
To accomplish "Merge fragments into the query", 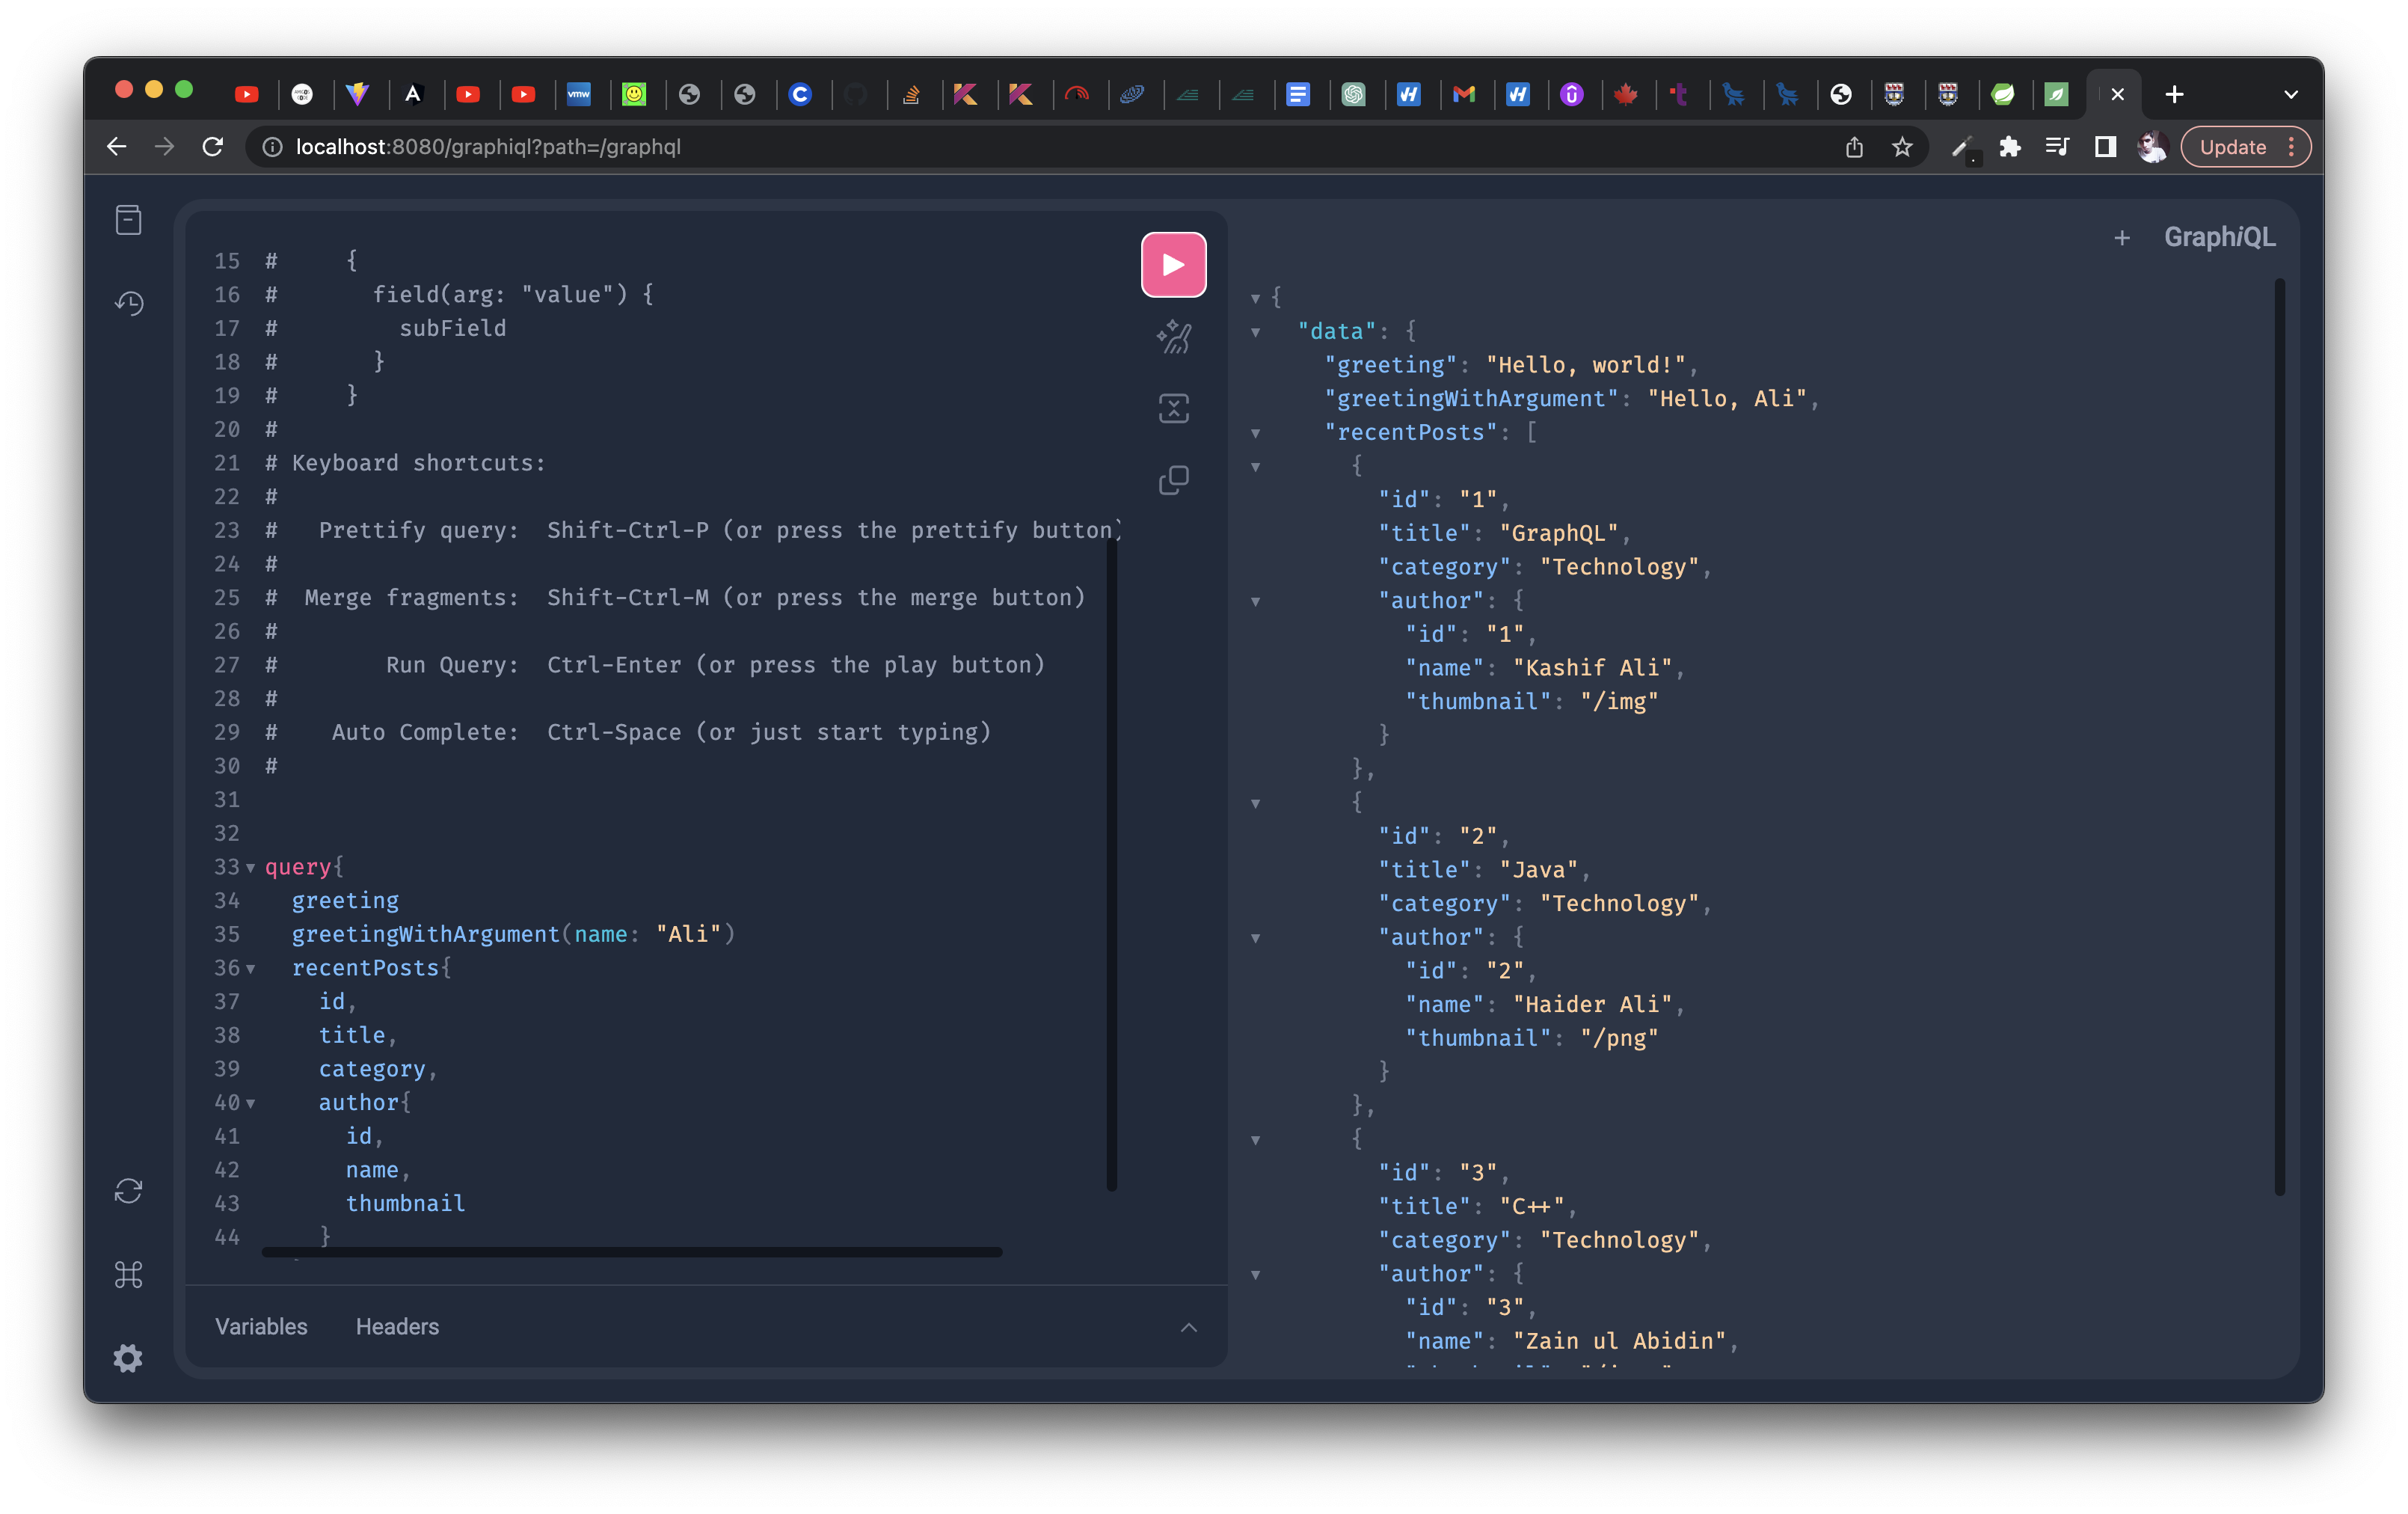I will click(1173, 408).
